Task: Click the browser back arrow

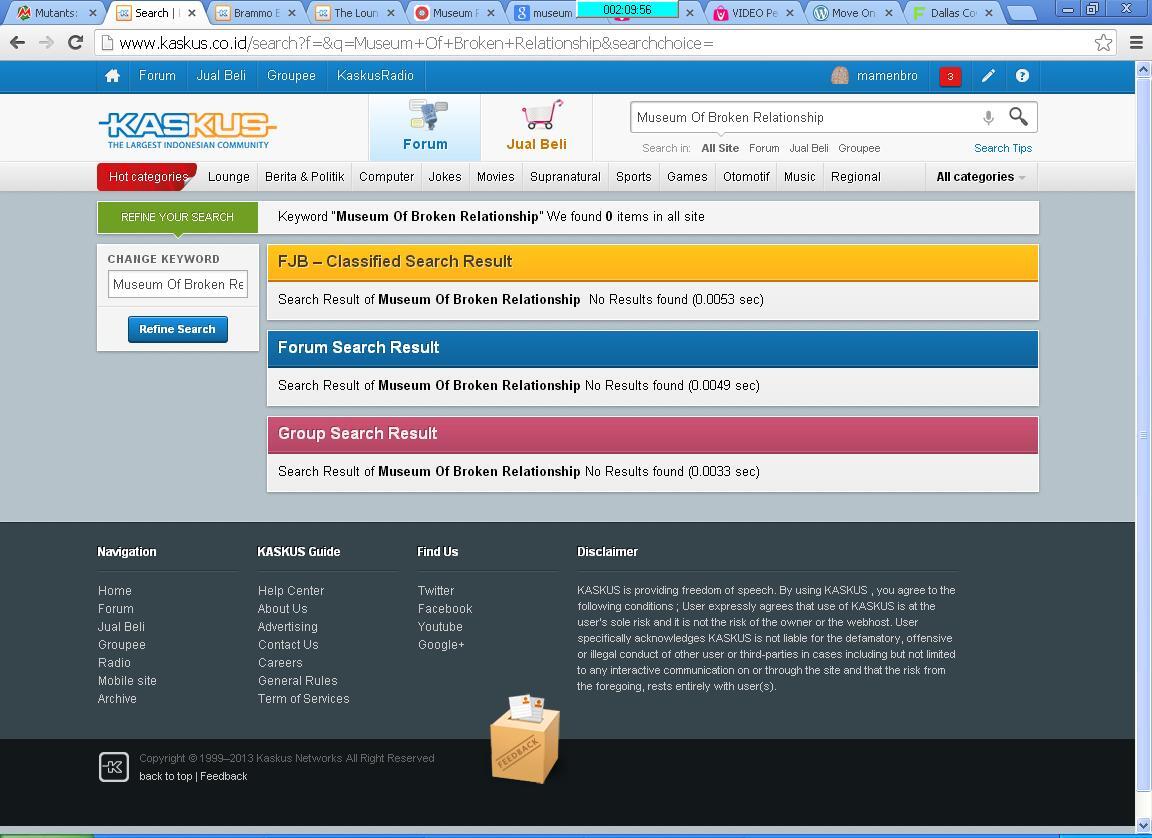Action: click(x=18, y=43)
